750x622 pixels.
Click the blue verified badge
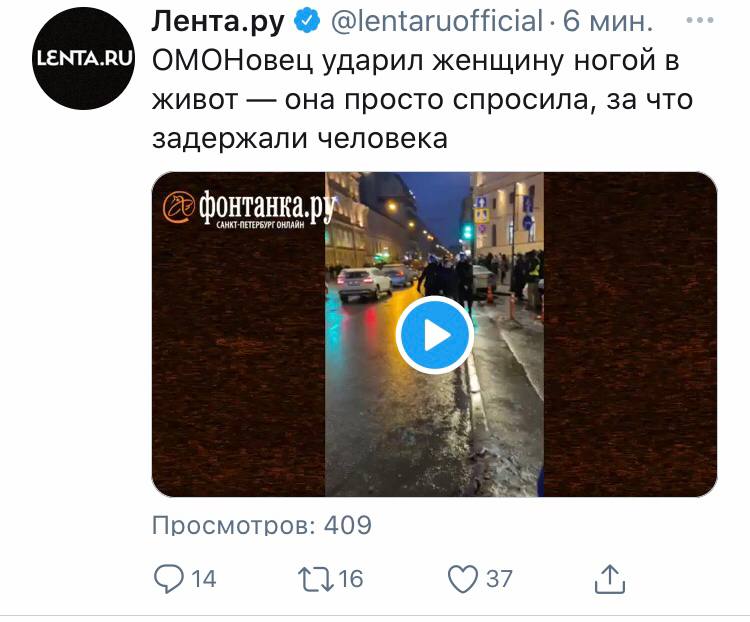click(x=306, y=21)
